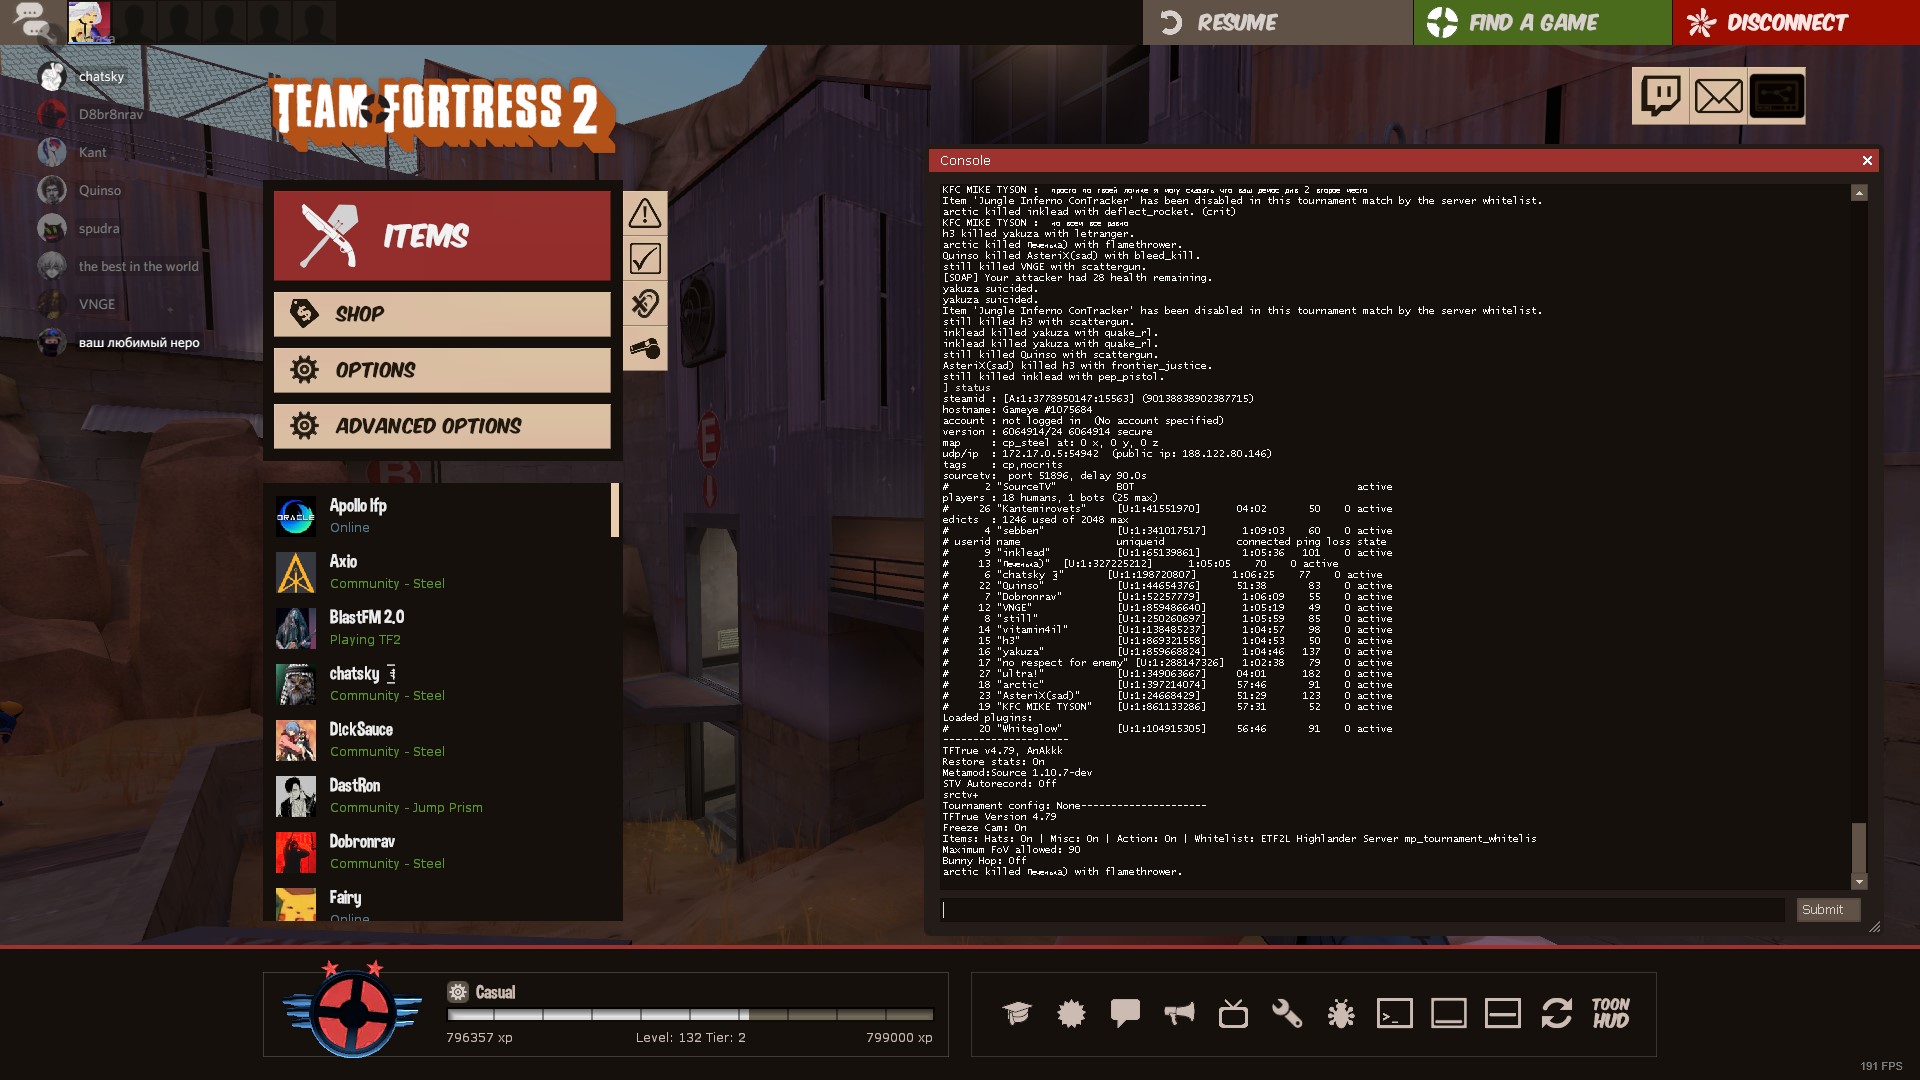Click the refresh HUD arrows icon
The width and height of the screenshot is (1920, 1080).
(x=1557, y=1013)
